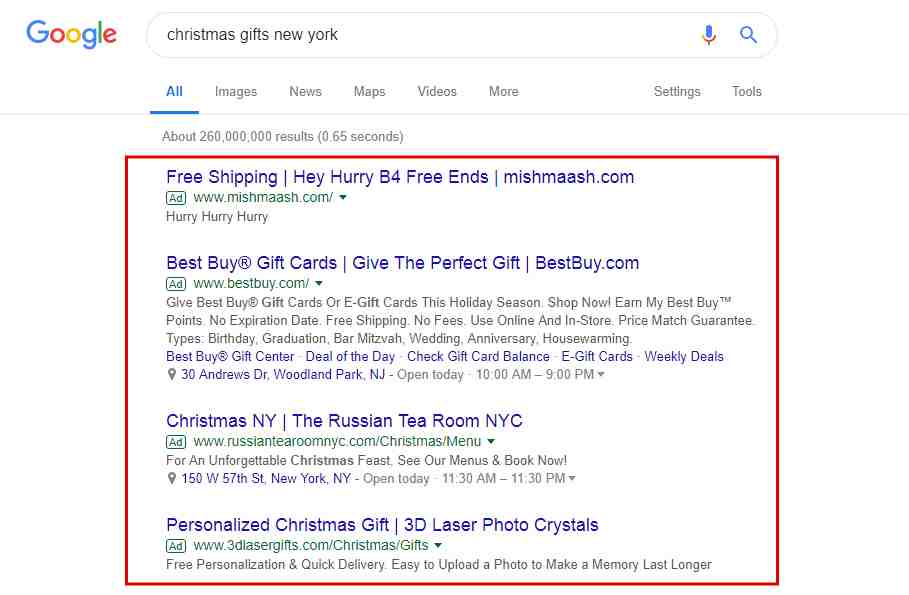Click the map pin beside 150 W 57th St
Screen dimensions: 909x595
(x=172, y=479)
